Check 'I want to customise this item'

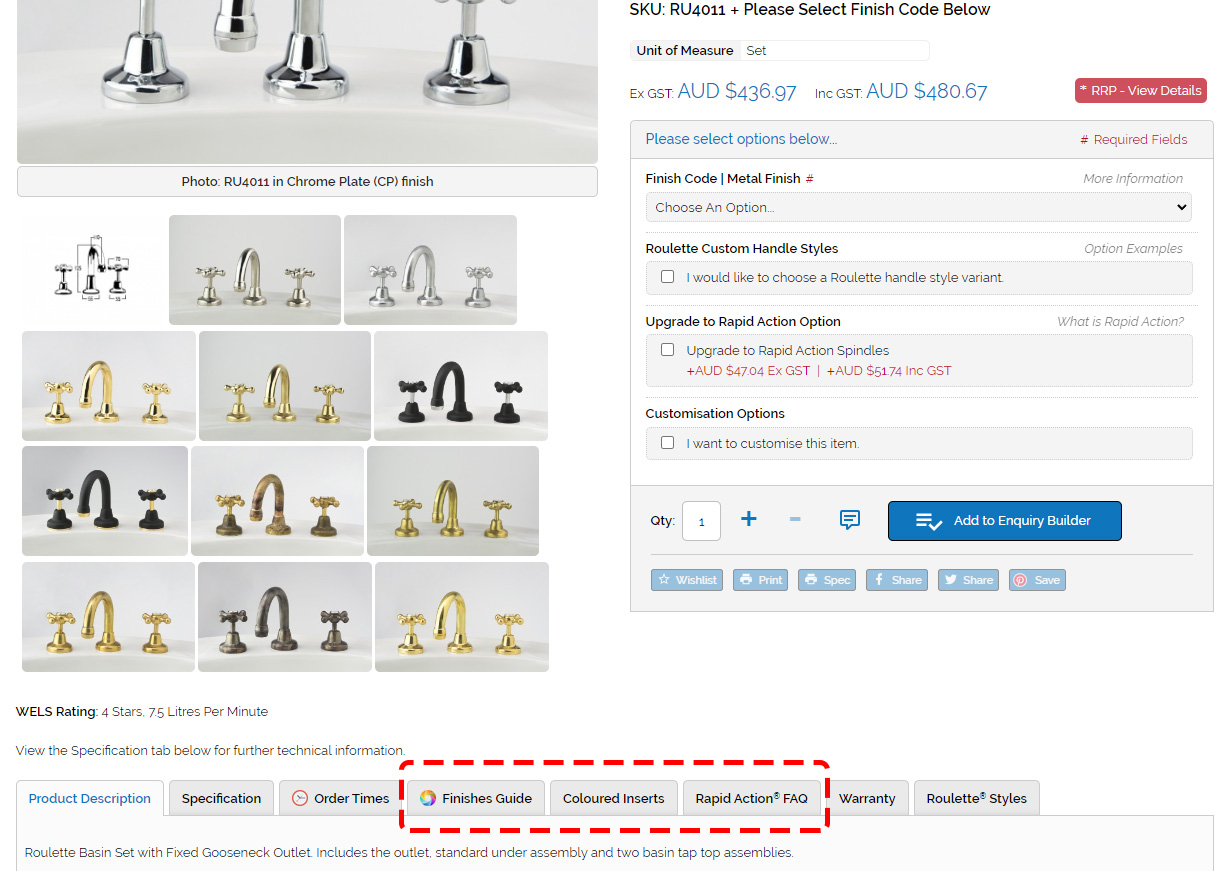coord(668,443)
